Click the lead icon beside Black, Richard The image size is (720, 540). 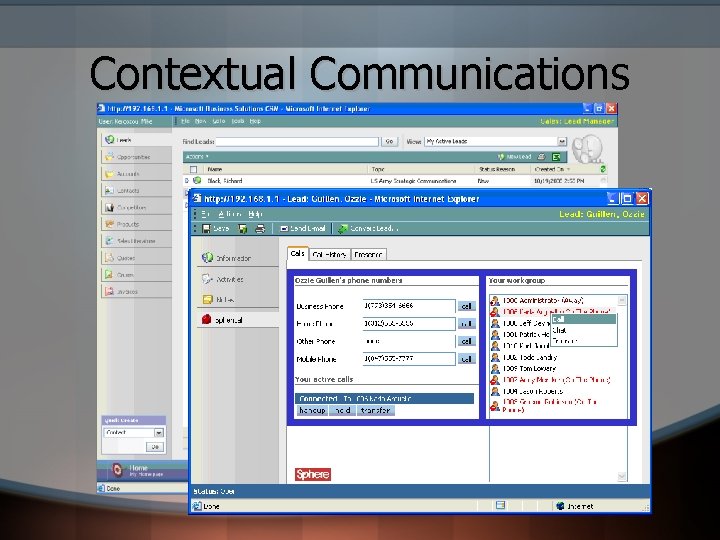(197, 180)
